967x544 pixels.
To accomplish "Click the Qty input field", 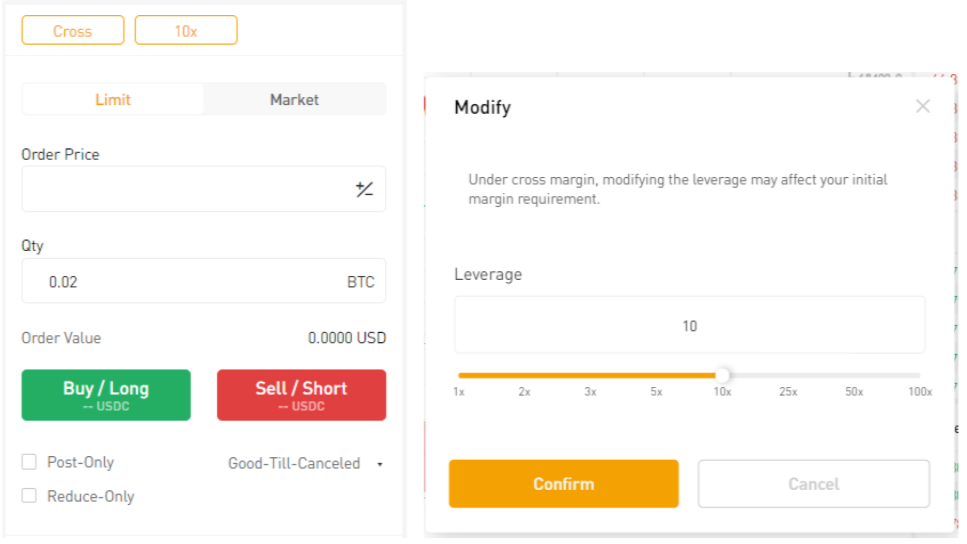I will click(185, 281).
